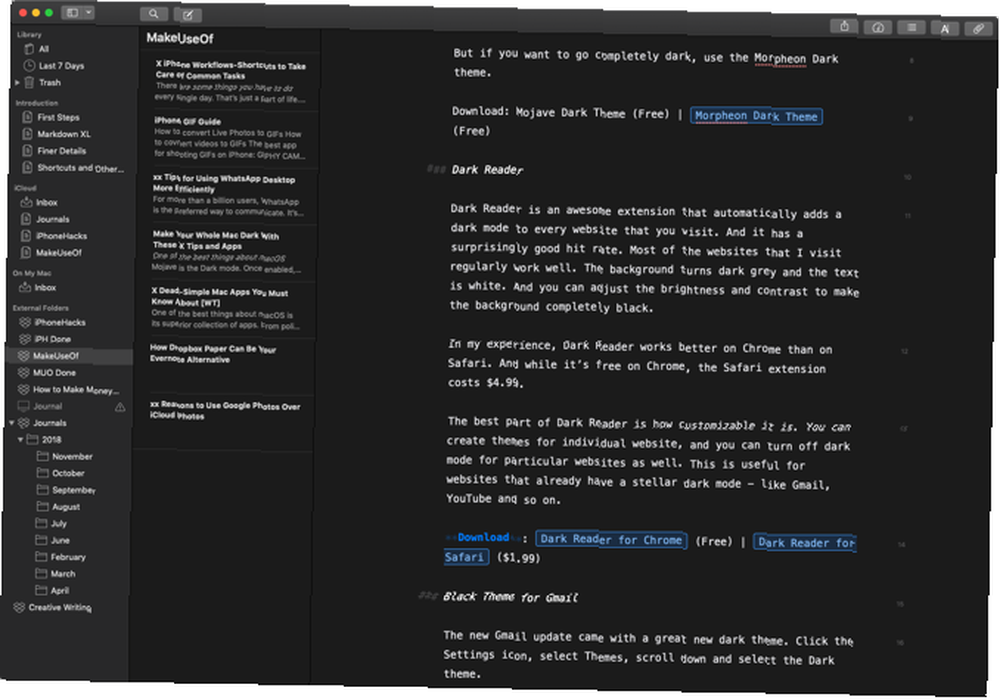Click the MUO Done folder icon
1000x700 pixels.
[24, 372]
